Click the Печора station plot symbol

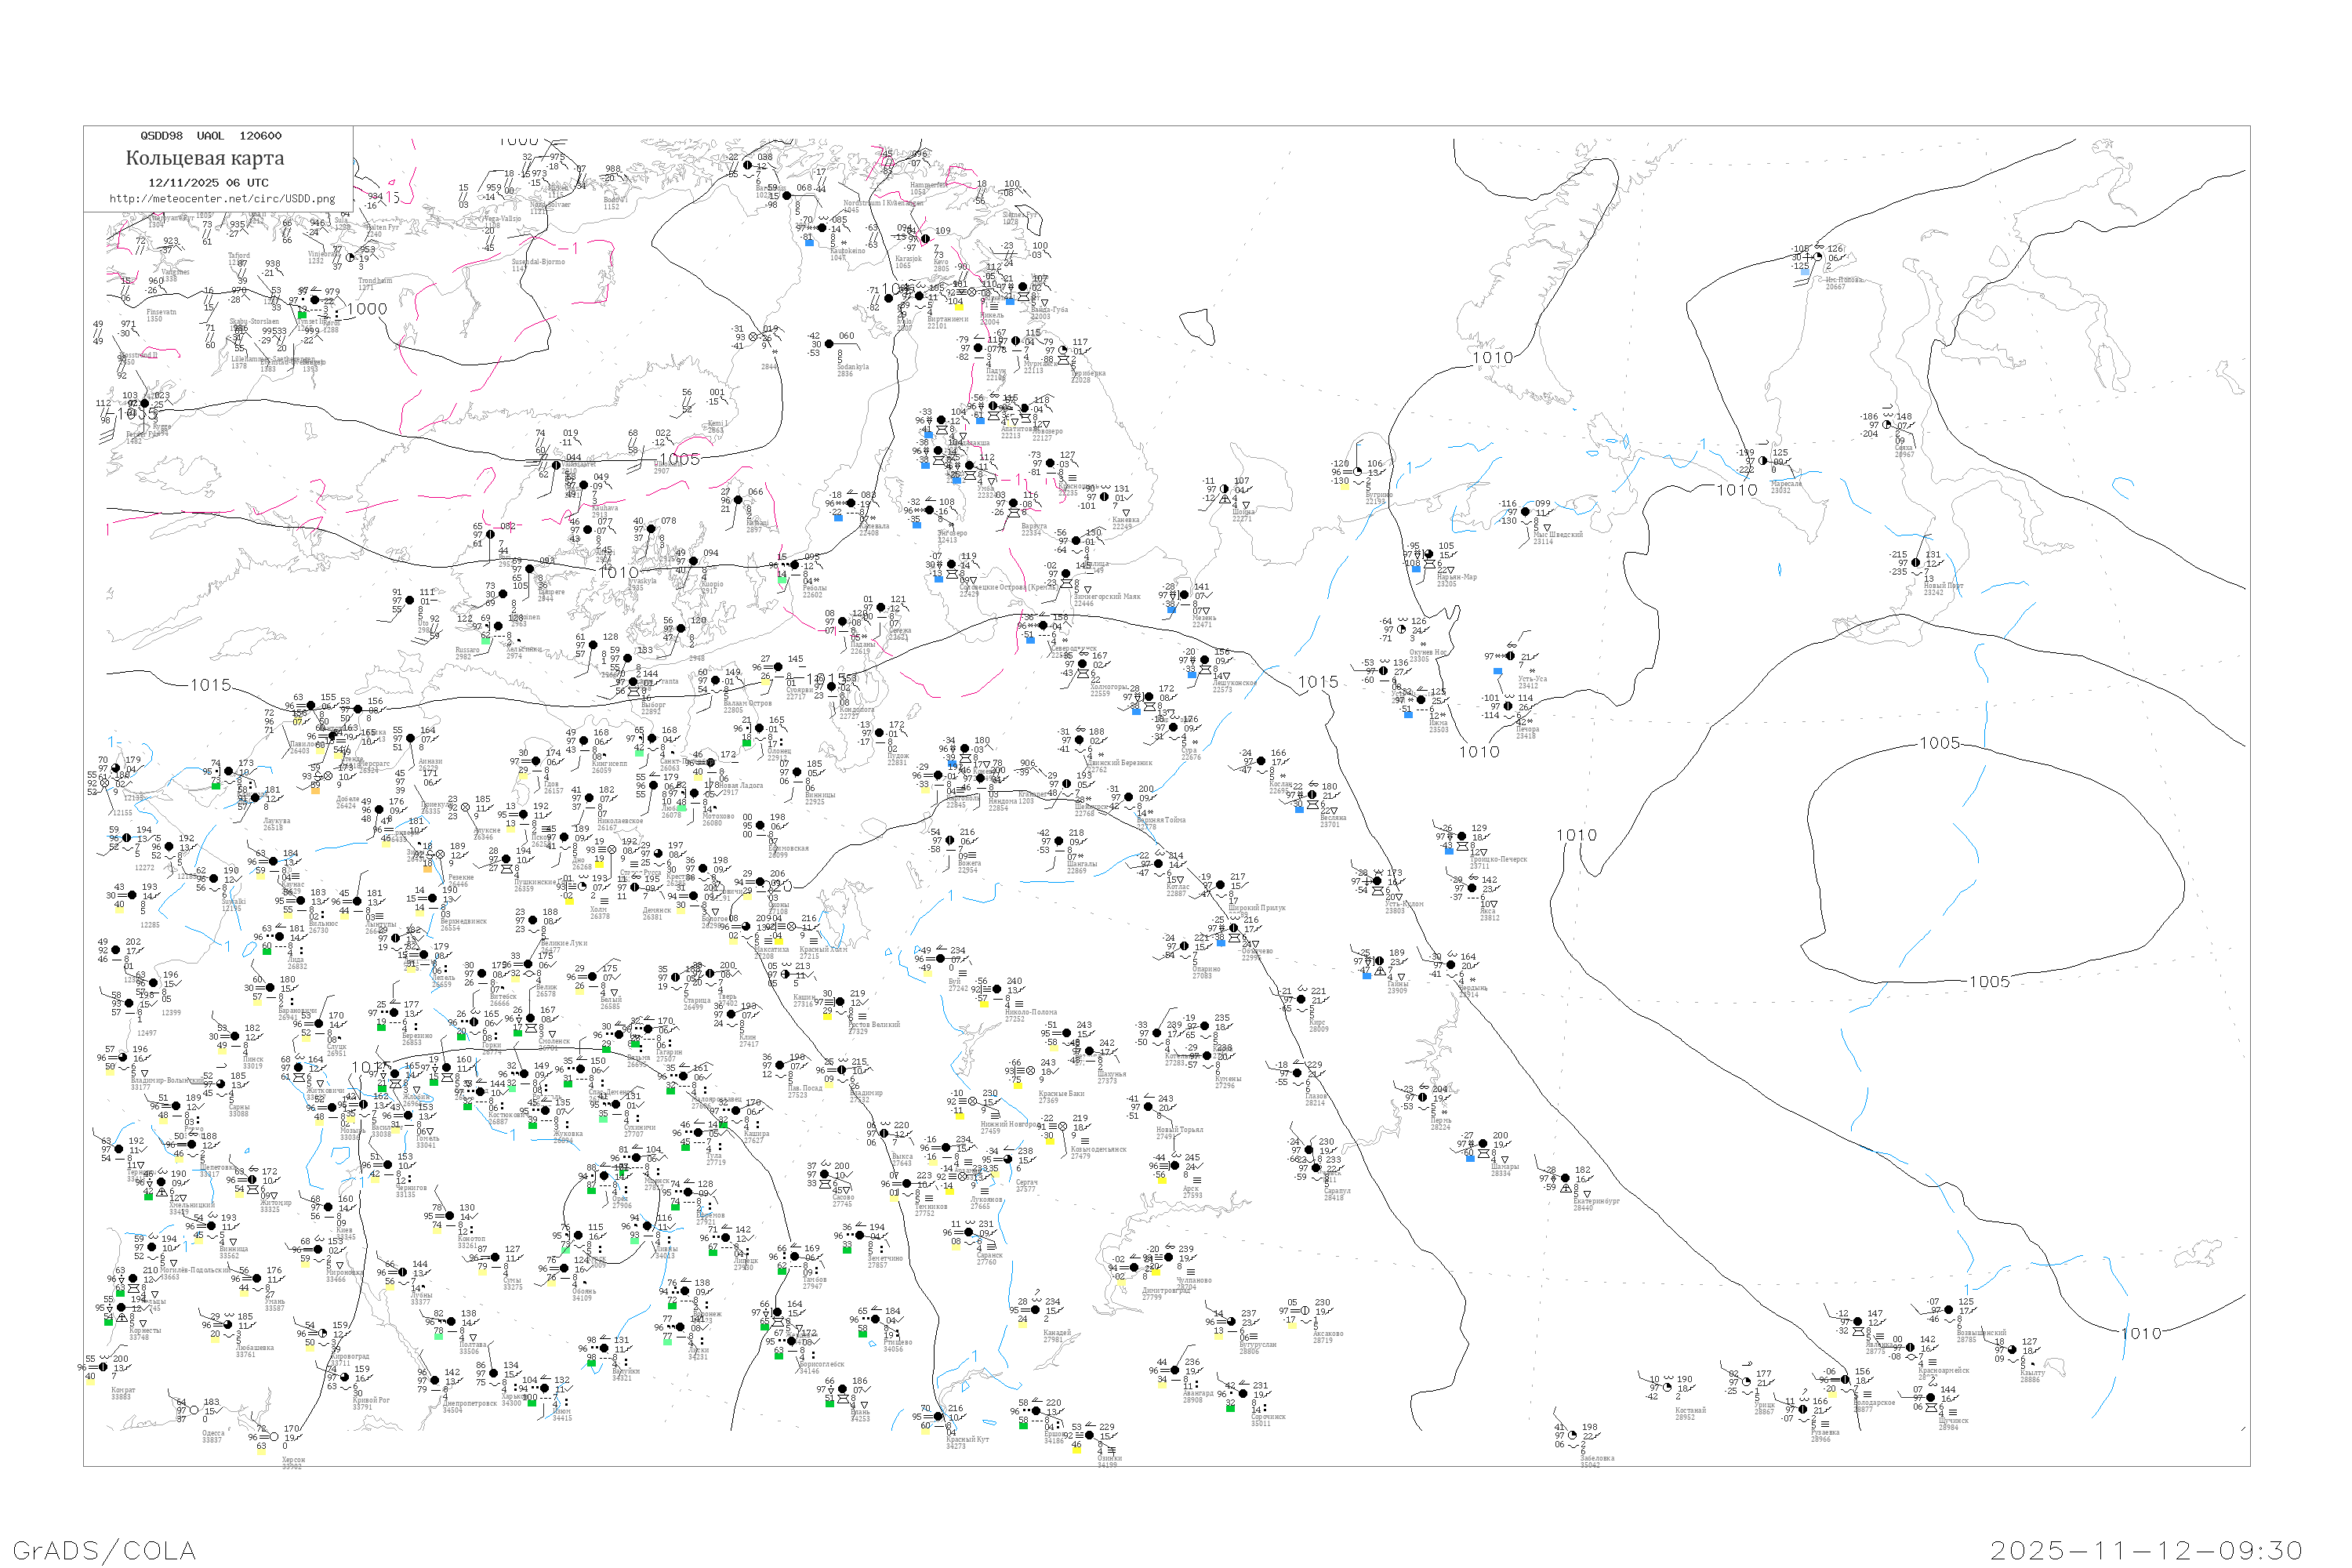1508,706
